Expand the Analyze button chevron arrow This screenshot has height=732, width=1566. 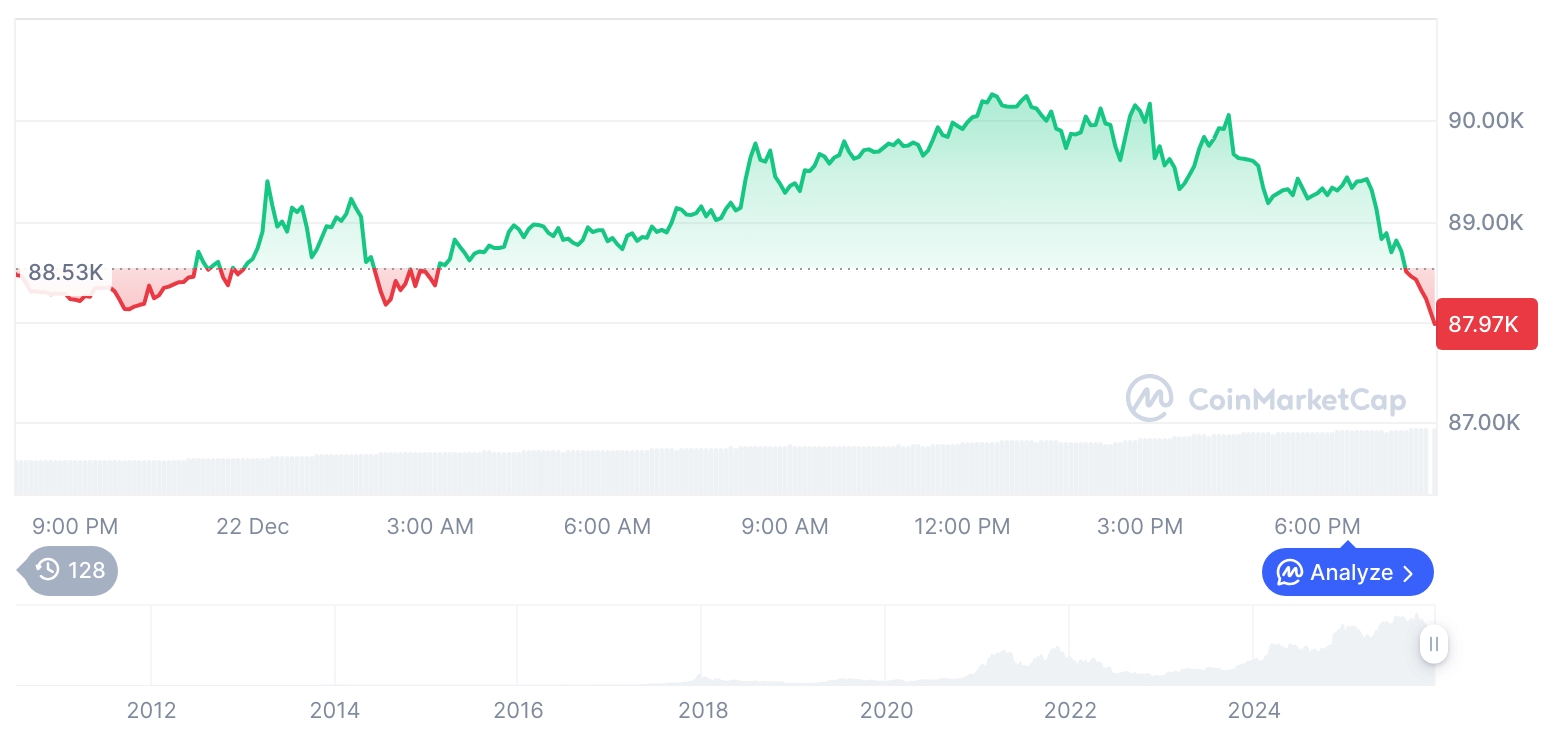[x=1408, y=573]
